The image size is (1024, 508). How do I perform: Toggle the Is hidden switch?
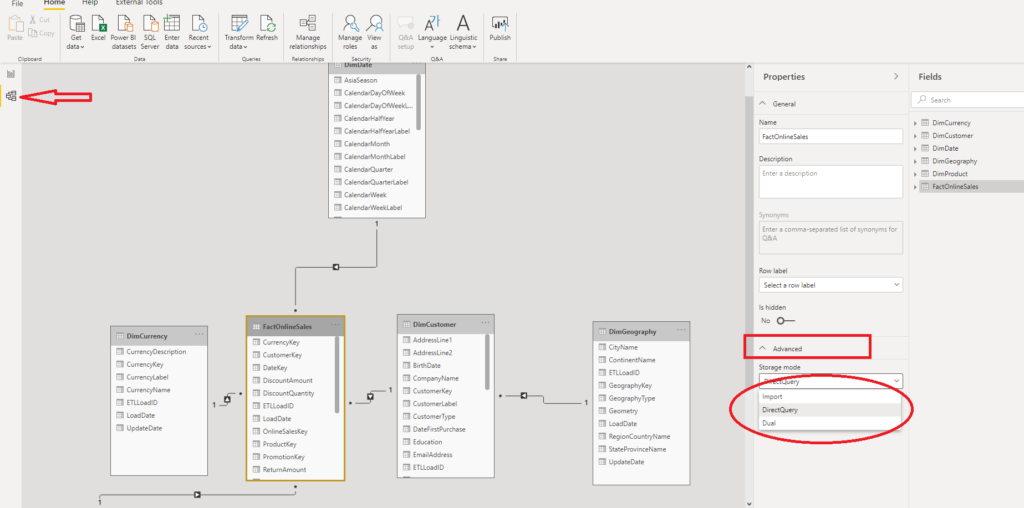pos(786,321)
